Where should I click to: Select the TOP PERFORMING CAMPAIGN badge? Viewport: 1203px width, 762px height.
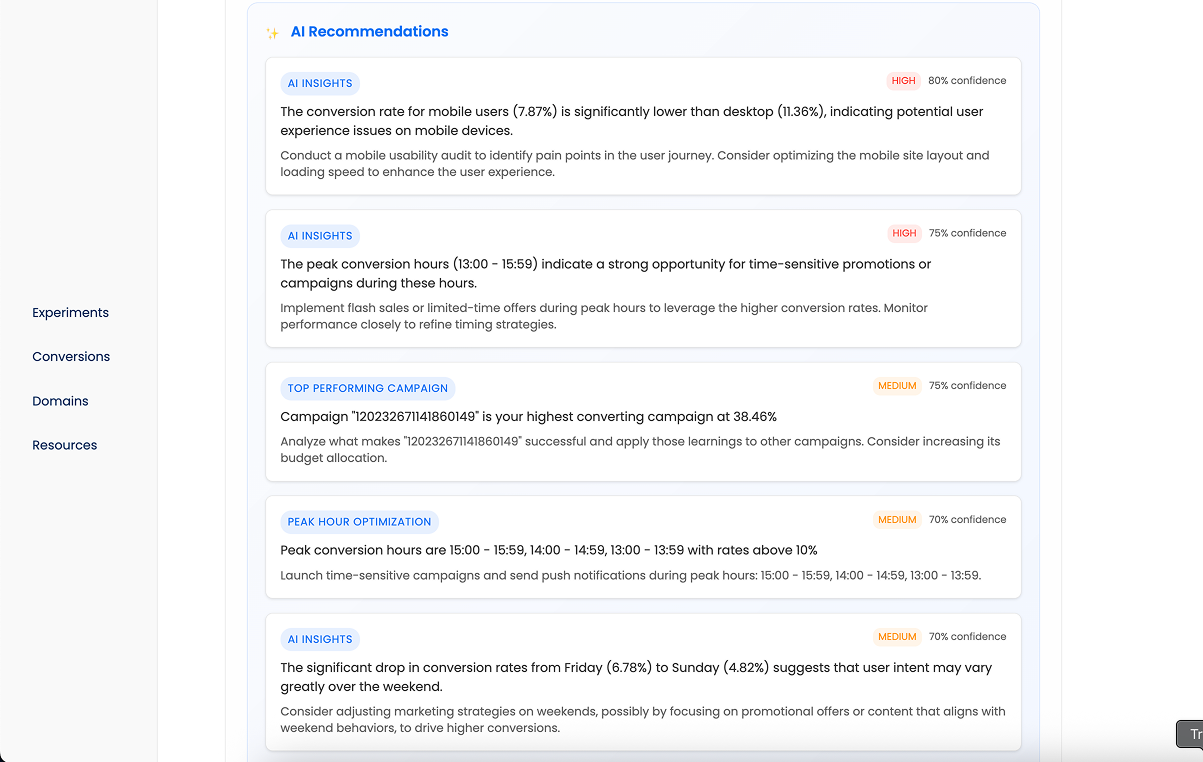pyautogui.click(x=367, y=388)
